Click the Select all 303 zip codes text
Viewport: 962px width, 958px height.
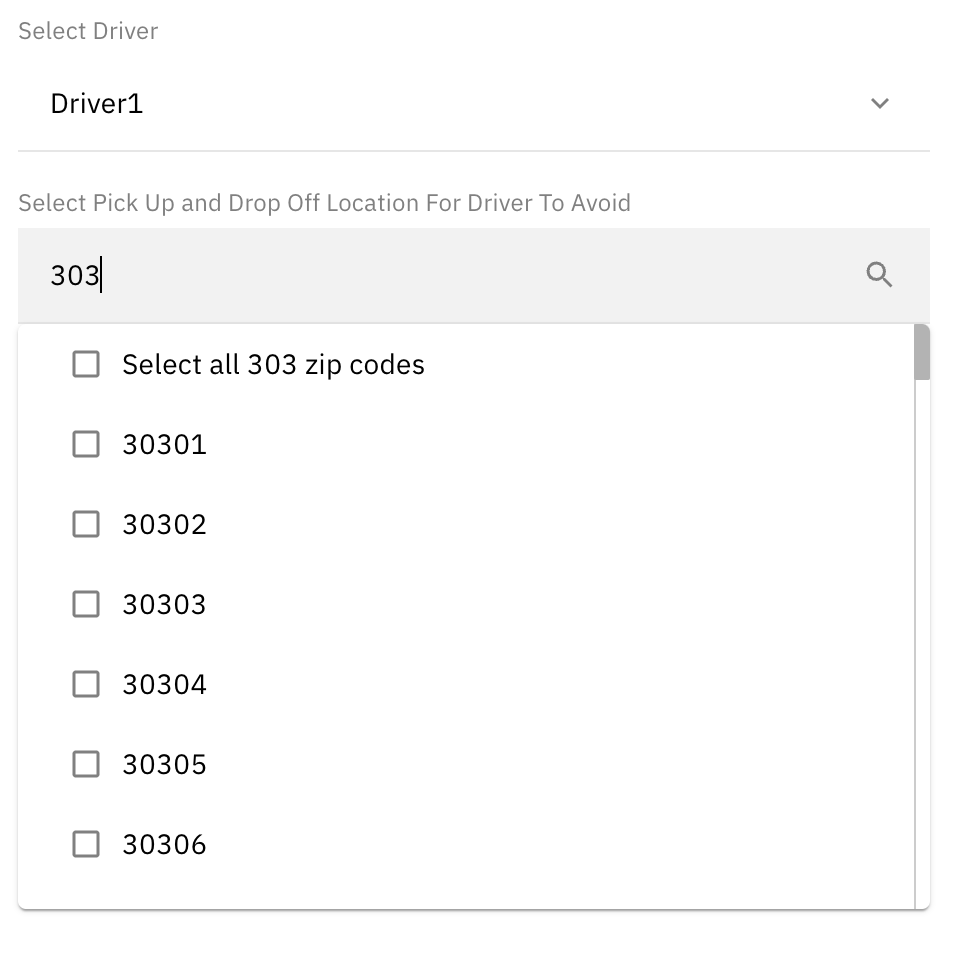point(273,364)
